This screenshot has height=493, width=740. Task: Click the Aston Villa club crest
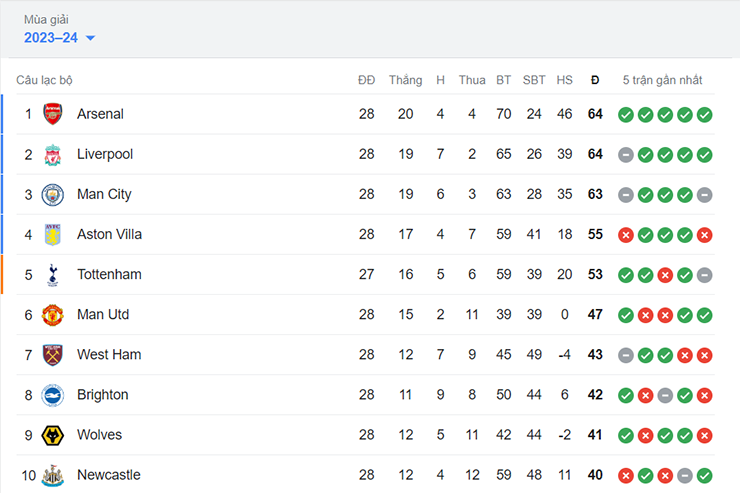coord(53,234)
